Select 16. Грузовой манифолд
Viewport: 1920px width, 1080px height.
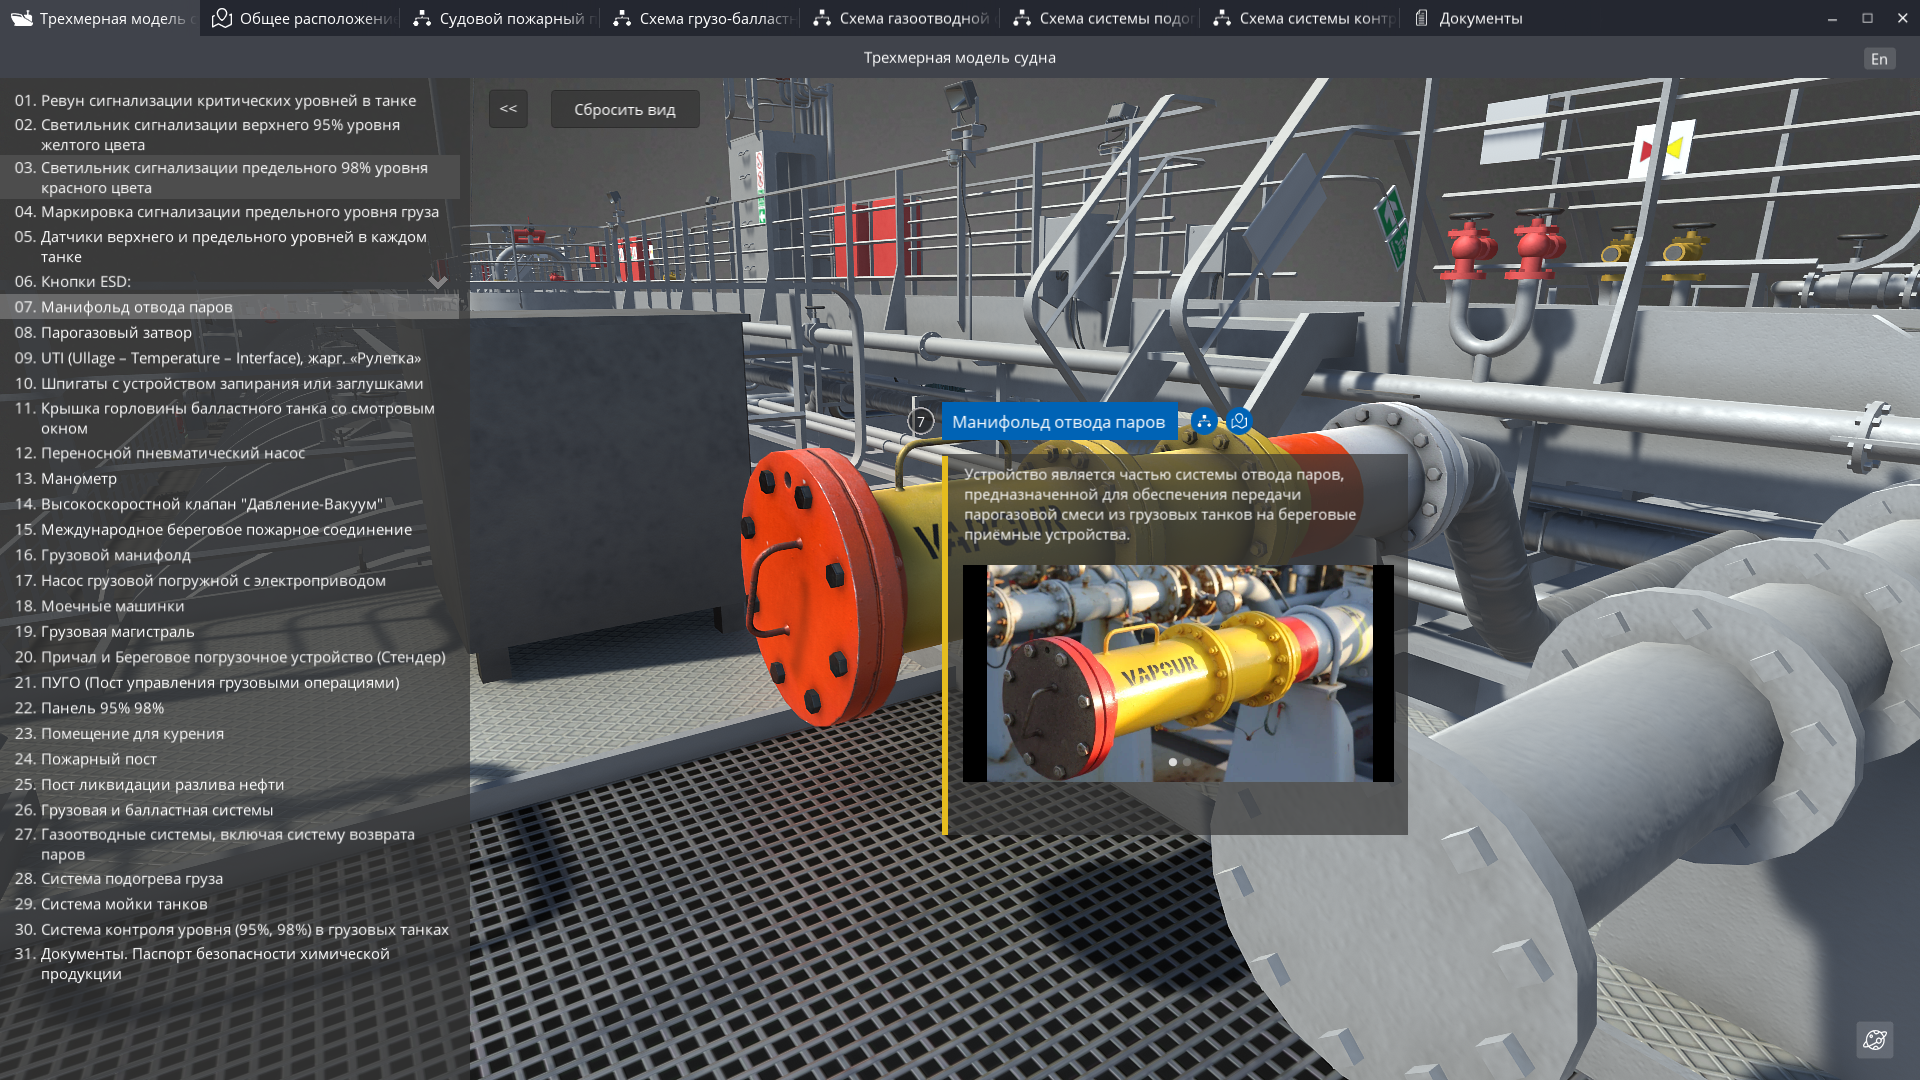[230, 555]
